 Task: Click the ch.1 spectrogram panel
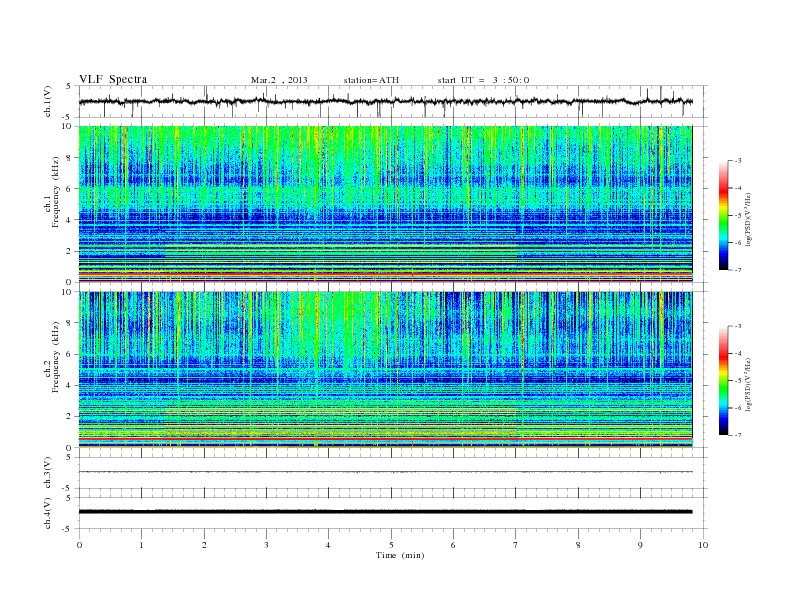[x=385, y=204]
